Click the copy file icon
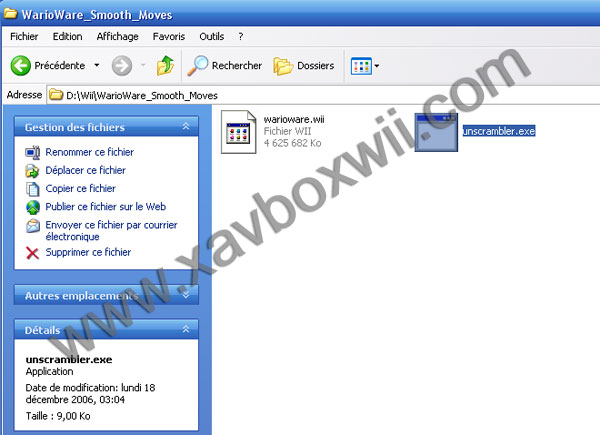The height and width of the screenshot is (435, 600). coord(33,189)
